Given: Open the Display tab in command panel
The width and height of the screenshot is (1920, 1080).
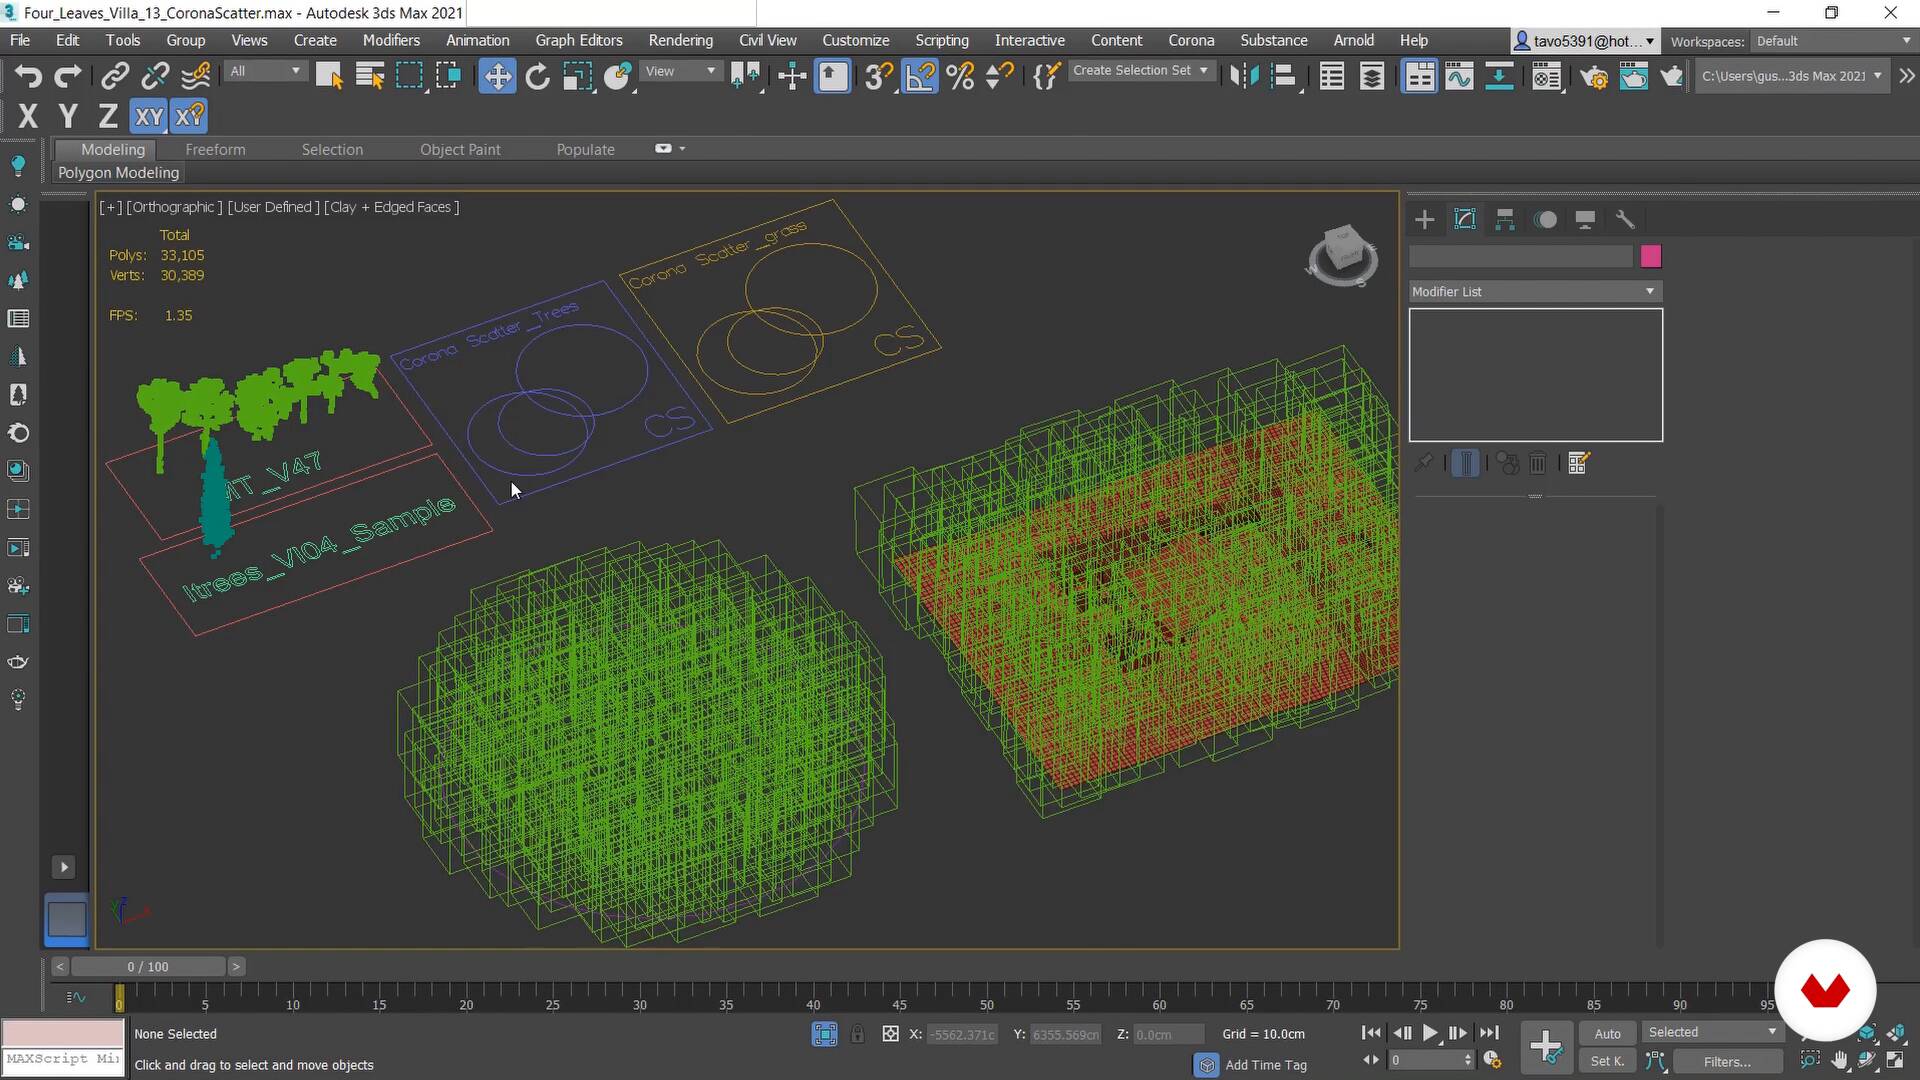Looking at the screenshot, I should 1585,219.
